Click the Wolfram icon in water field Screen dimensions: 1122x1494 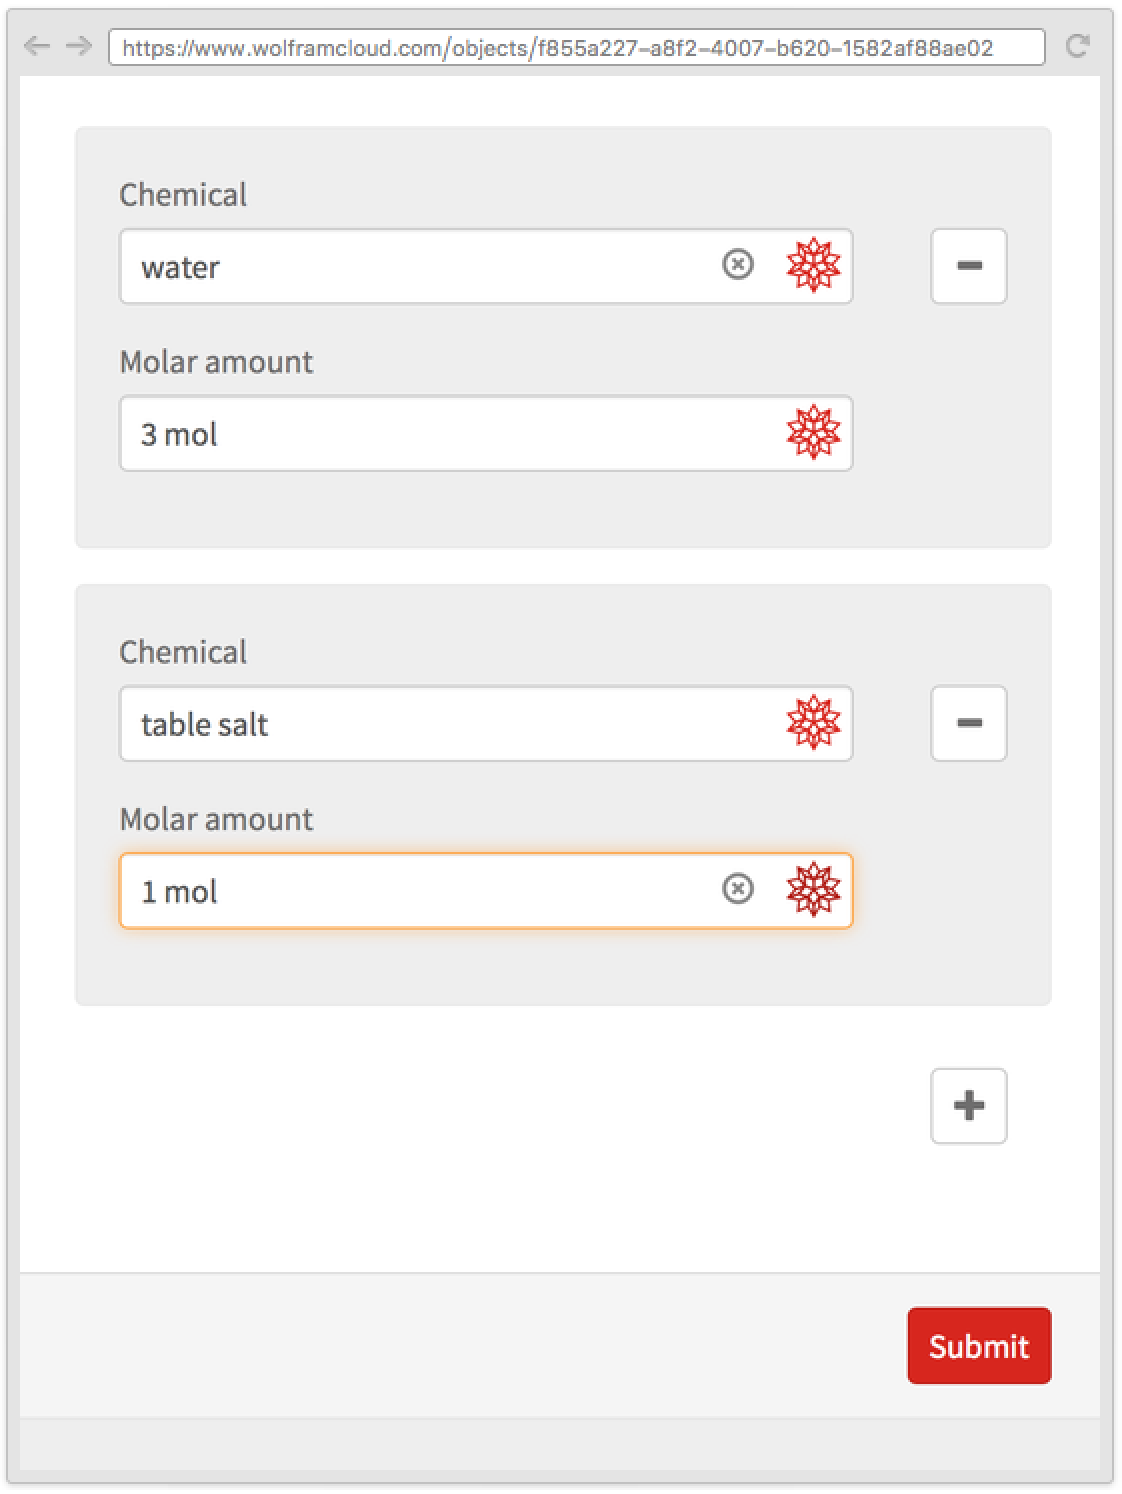(813, 265)
